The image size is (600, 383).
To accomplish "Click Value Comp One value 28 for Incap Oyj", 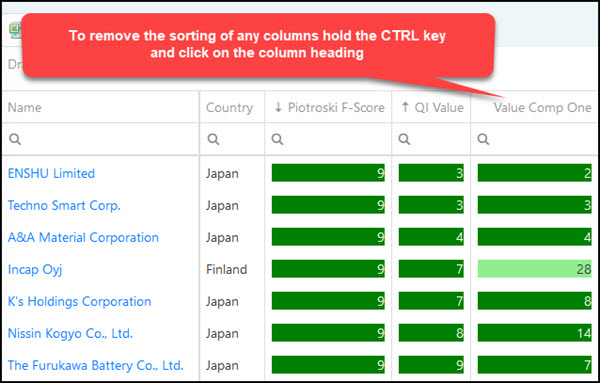I will (x=535, y=269).
